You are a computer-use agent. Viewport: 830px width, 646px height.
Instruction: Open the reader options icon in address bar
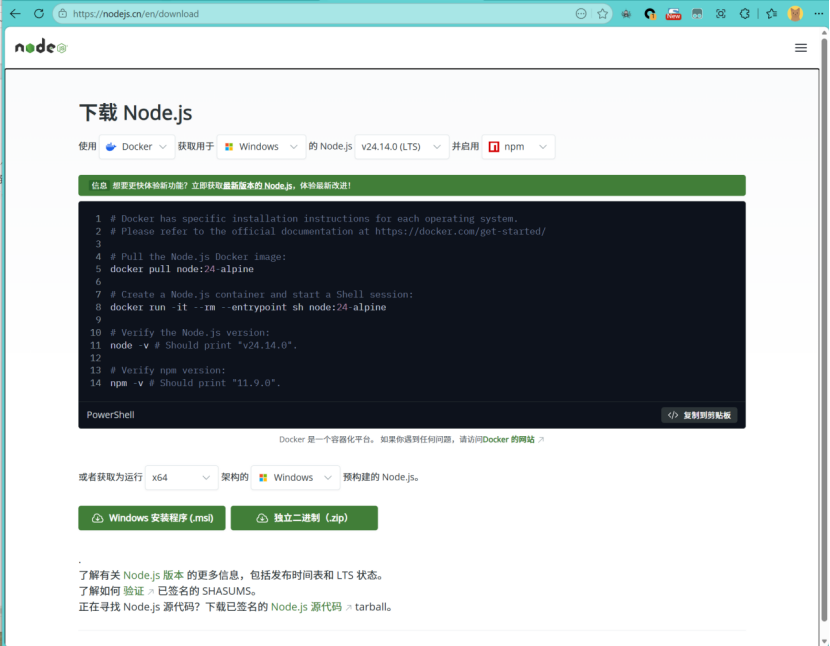click(x=581, y=14)
